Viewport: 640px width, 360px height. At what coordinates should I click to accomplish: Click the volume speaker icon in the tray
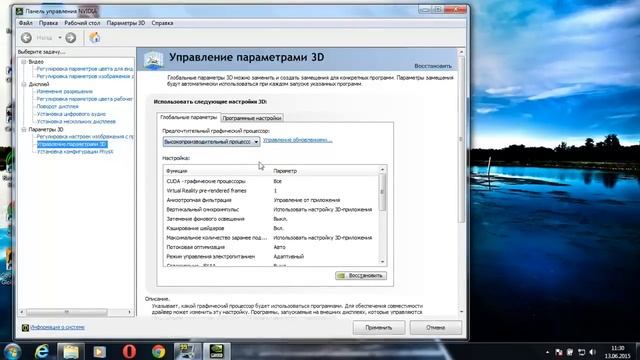(592, 352)
